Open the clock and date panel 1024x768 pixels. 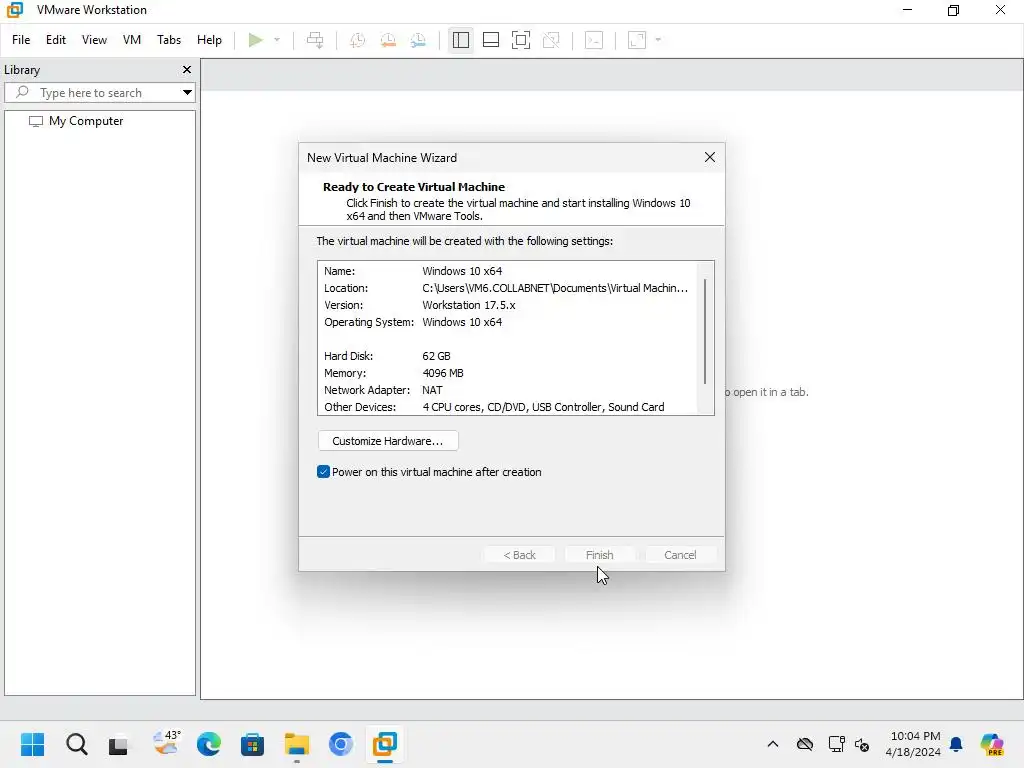pyautogui.click(x=913, y=744)
